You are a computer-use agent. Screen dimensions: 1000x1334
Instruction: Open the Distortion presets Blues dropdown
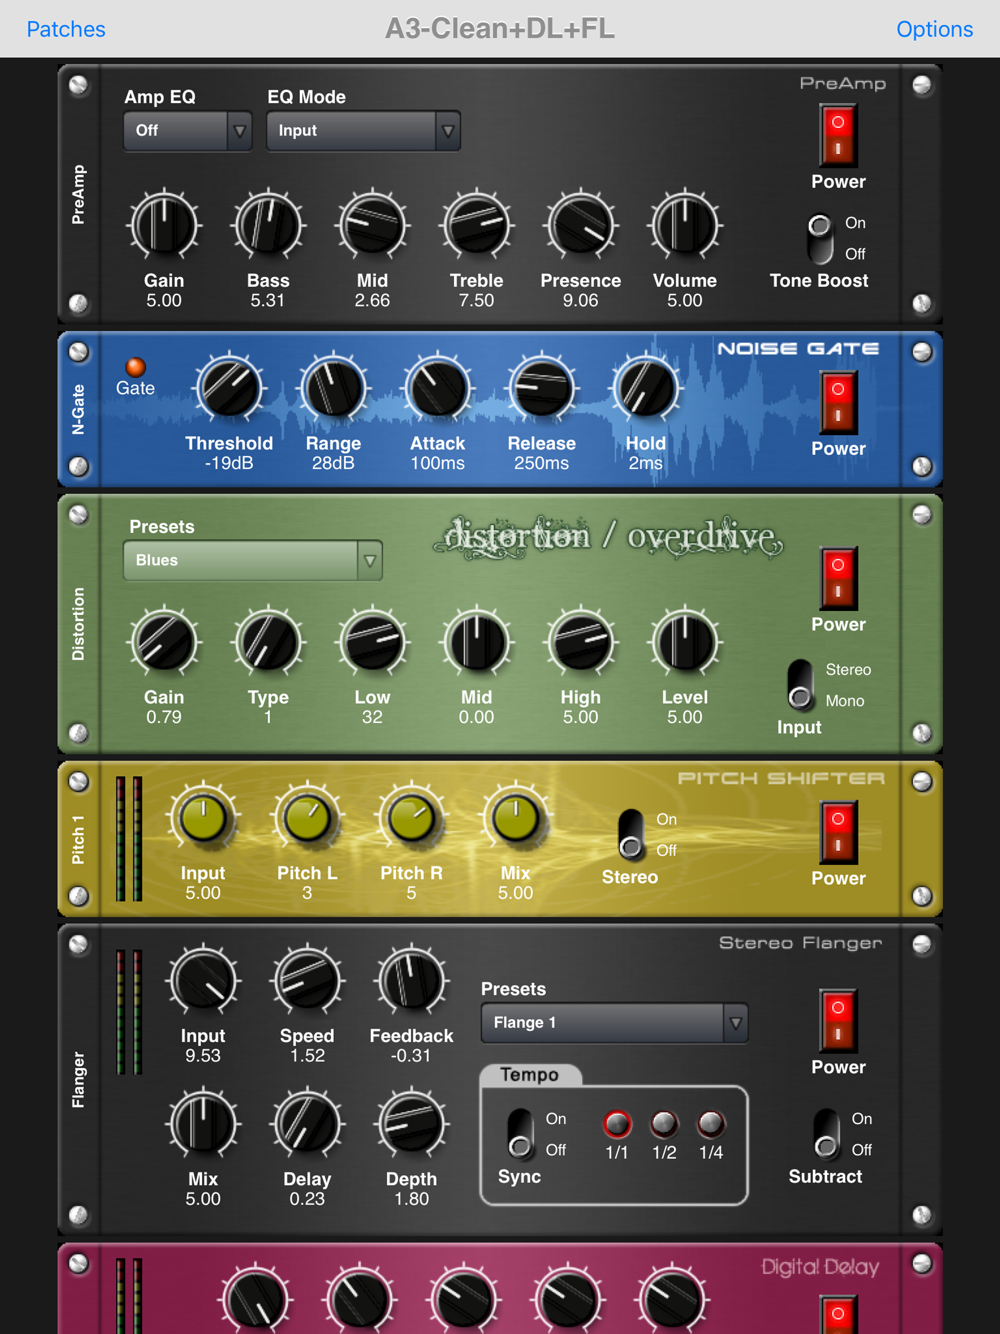click(253, 561)
